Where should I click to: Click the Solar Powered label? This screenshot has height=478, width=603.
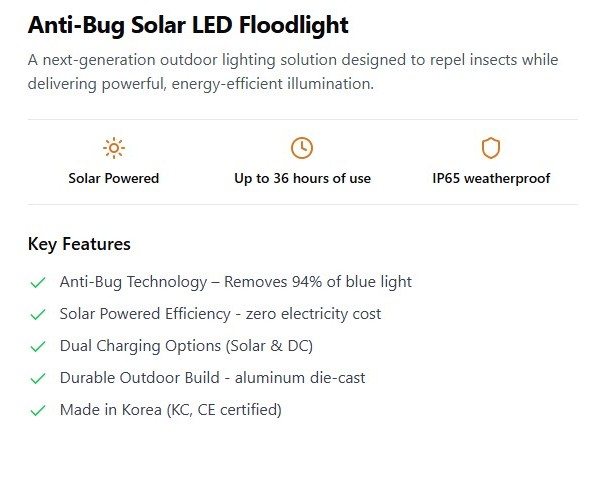point(114,178)
